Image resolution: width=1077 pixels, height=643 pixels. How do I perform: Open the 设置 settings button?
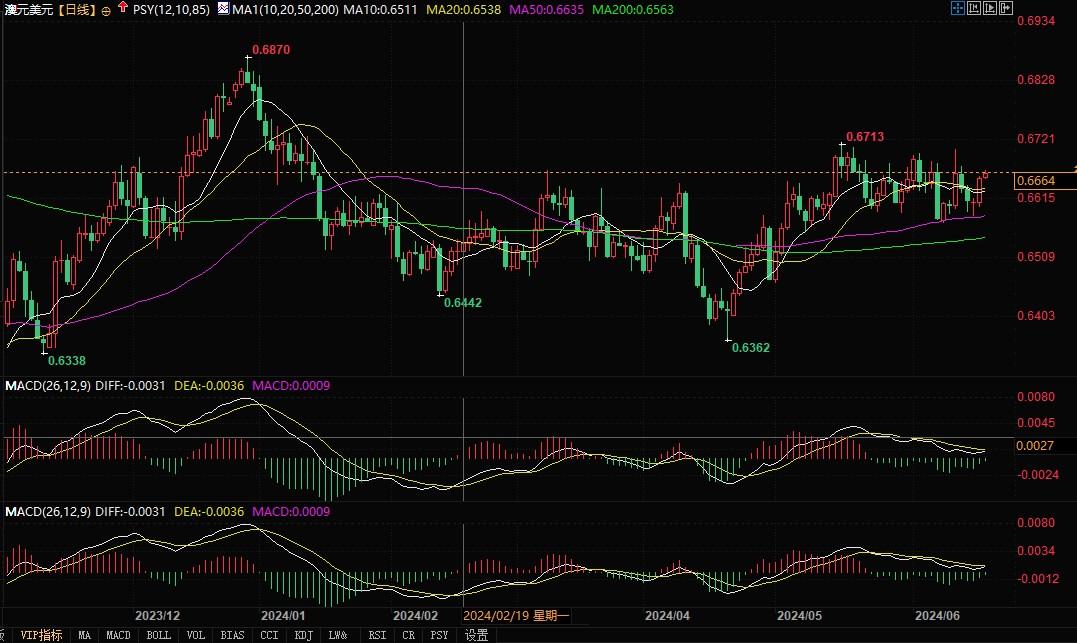(x=477, y=635)
